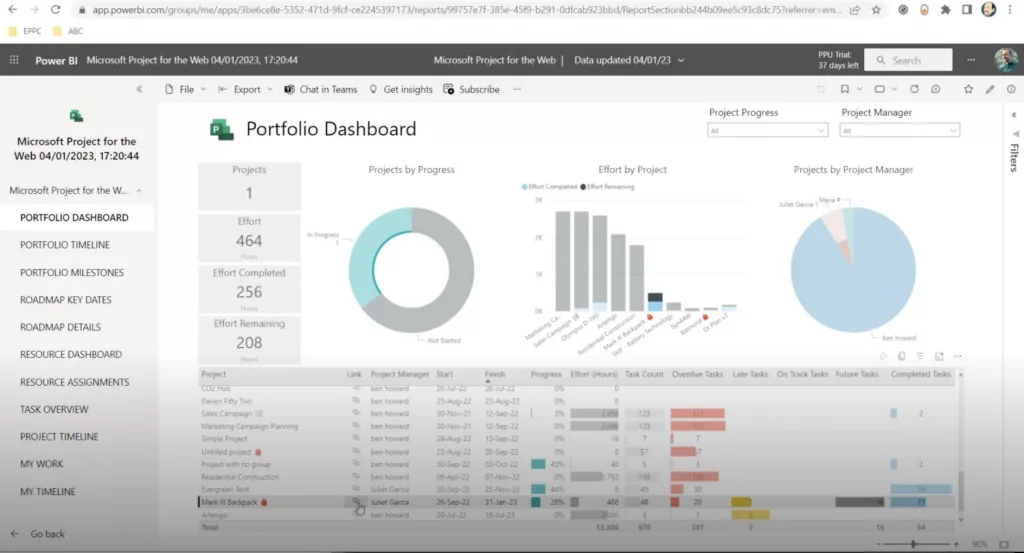Open toolbar overflow ellipsis after Subscribe
The height and width of the screenshot is (553, 1024).
tap(517, 89)
